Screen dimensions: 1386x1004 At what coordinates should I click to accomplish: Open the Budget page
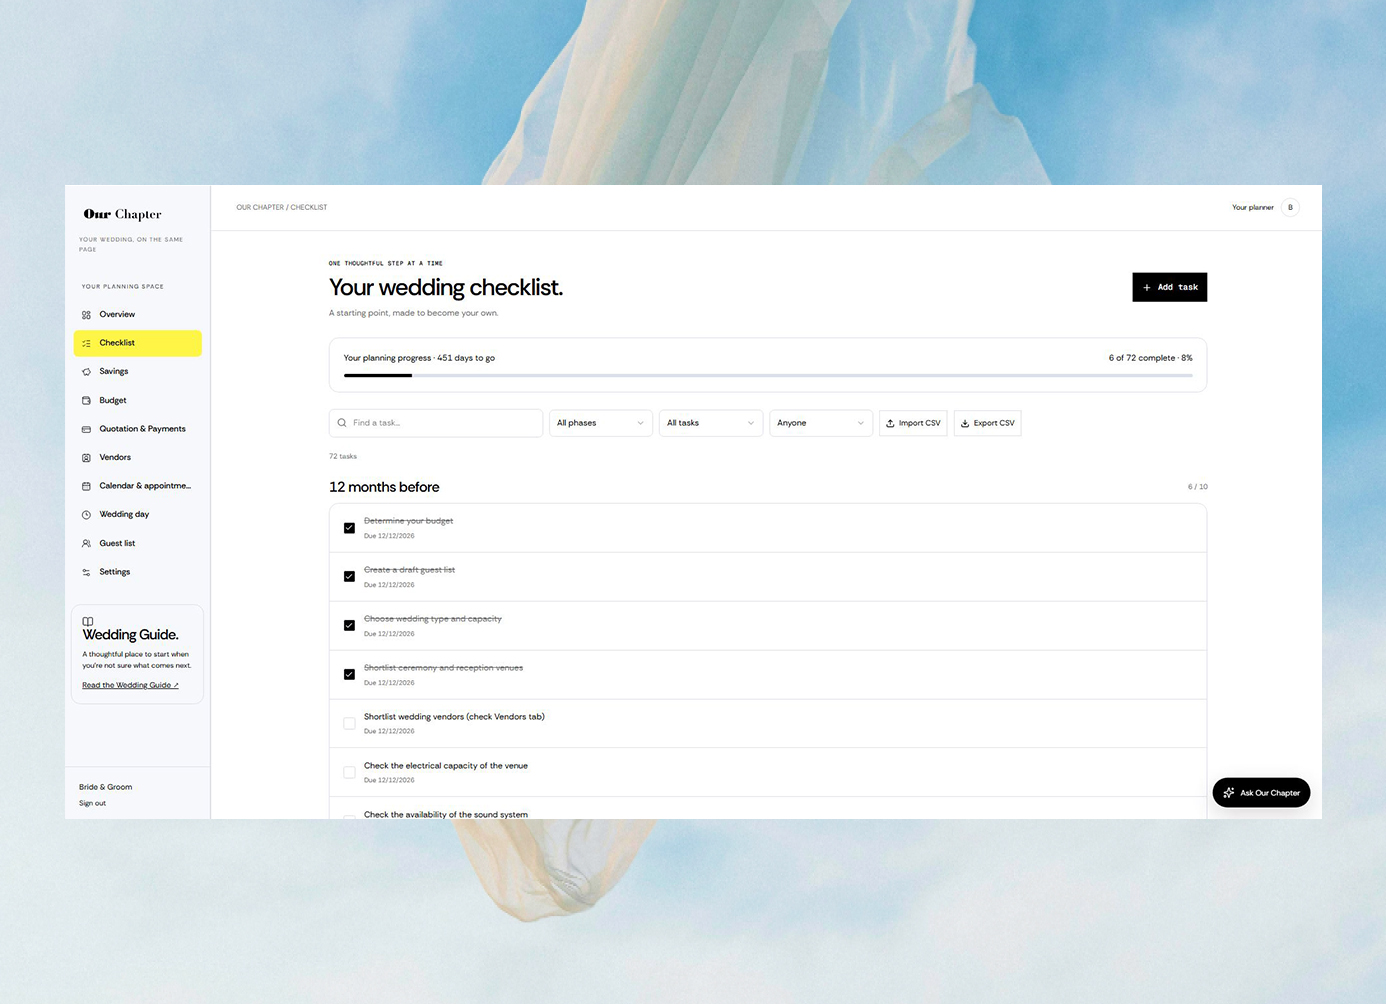[138, 401]
